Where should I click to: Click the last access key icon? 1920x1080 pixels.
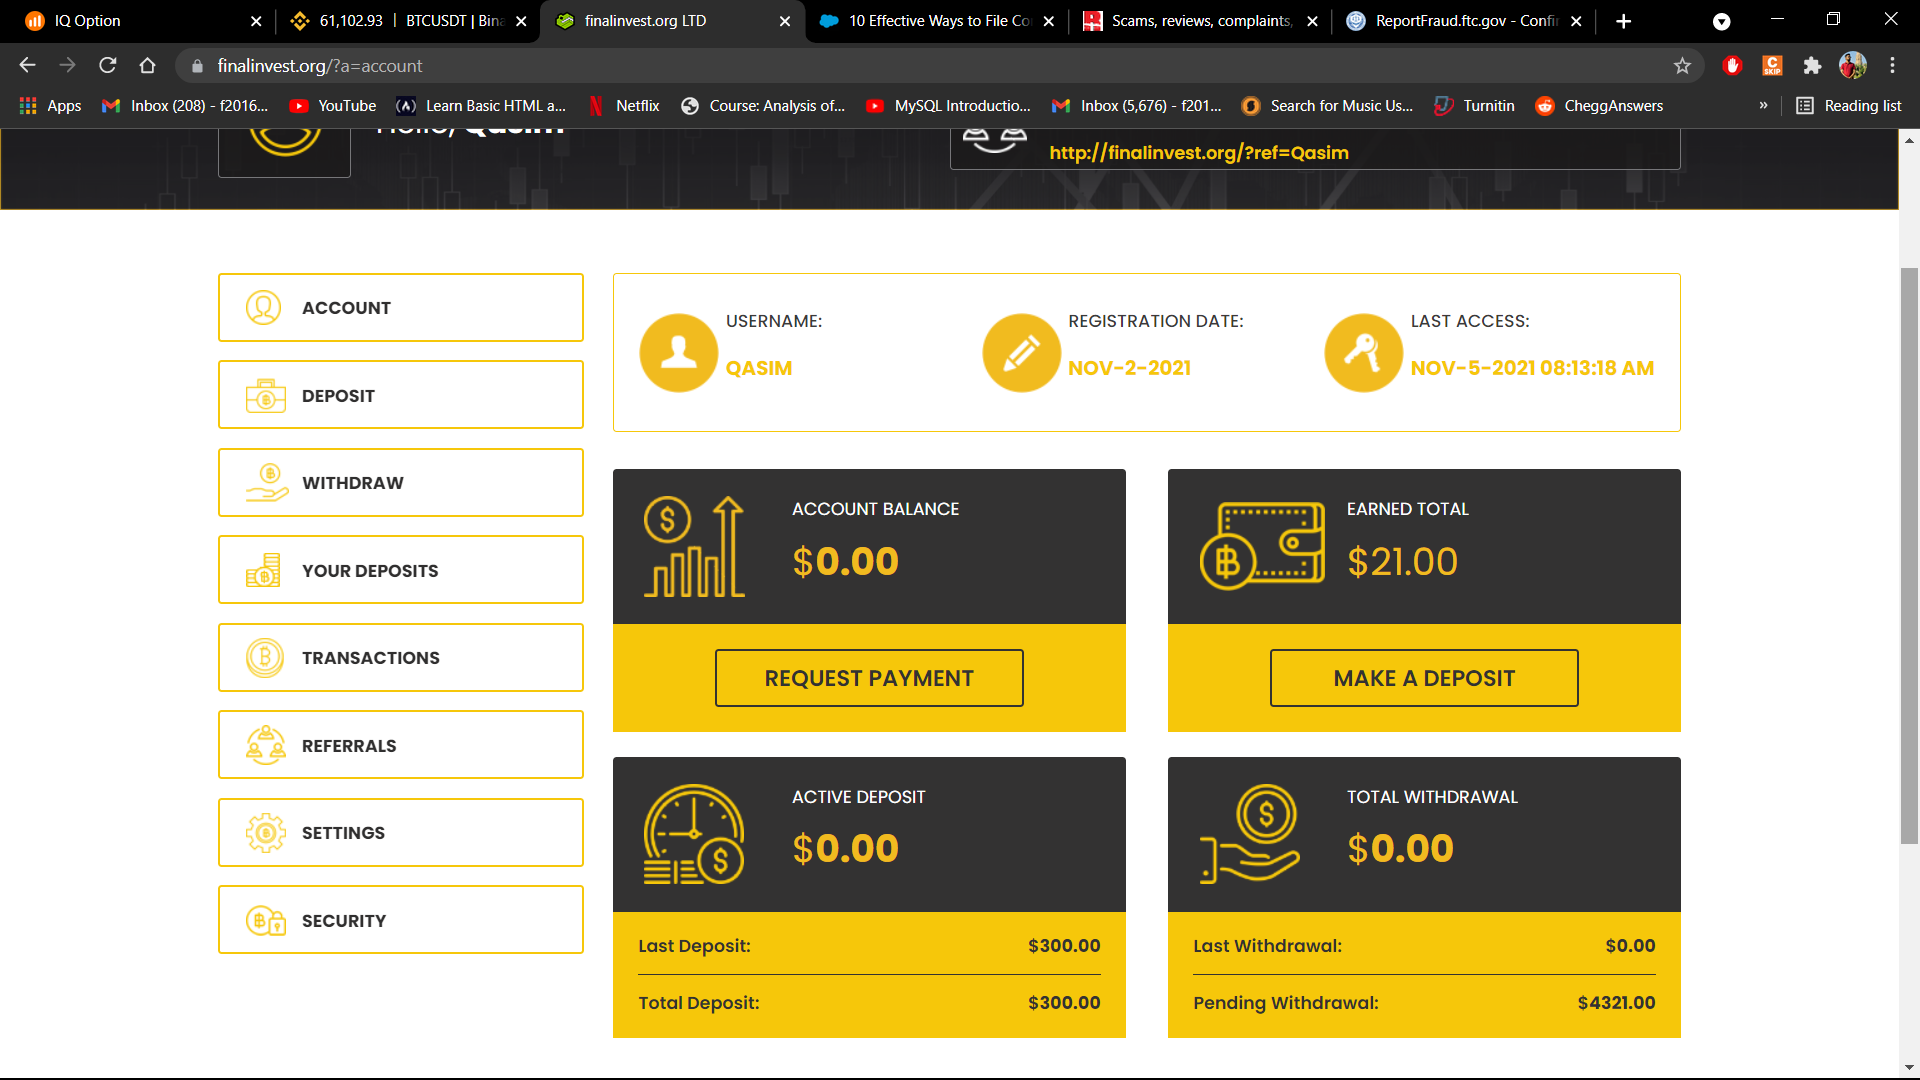[1363, 353]
